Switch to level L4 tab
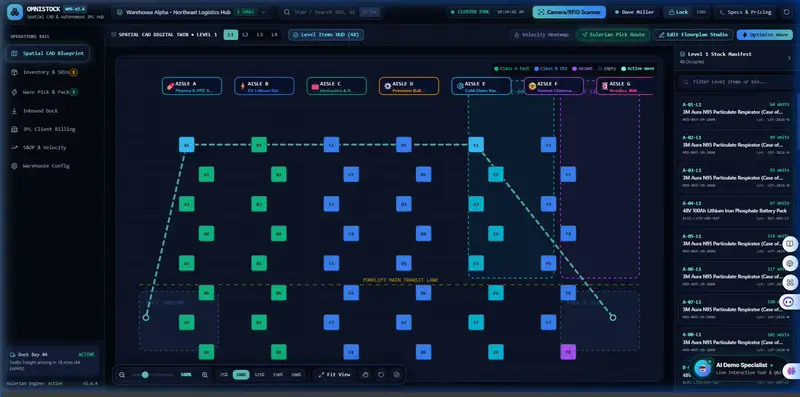The image size is (800, 397). pyautogui.click(x=274, y=35)
